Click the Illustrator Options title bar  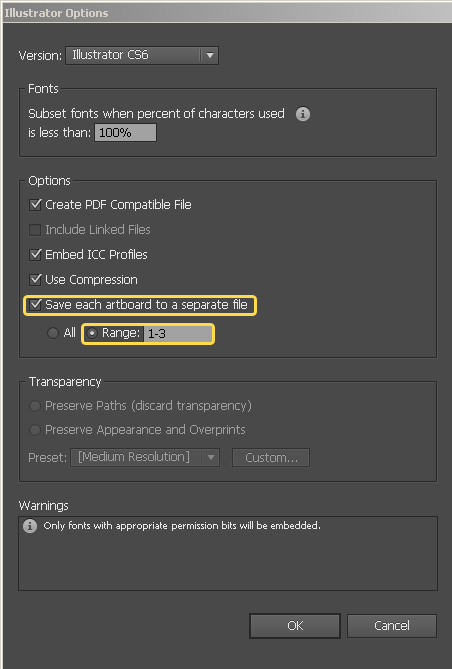(x=226, y=13)
